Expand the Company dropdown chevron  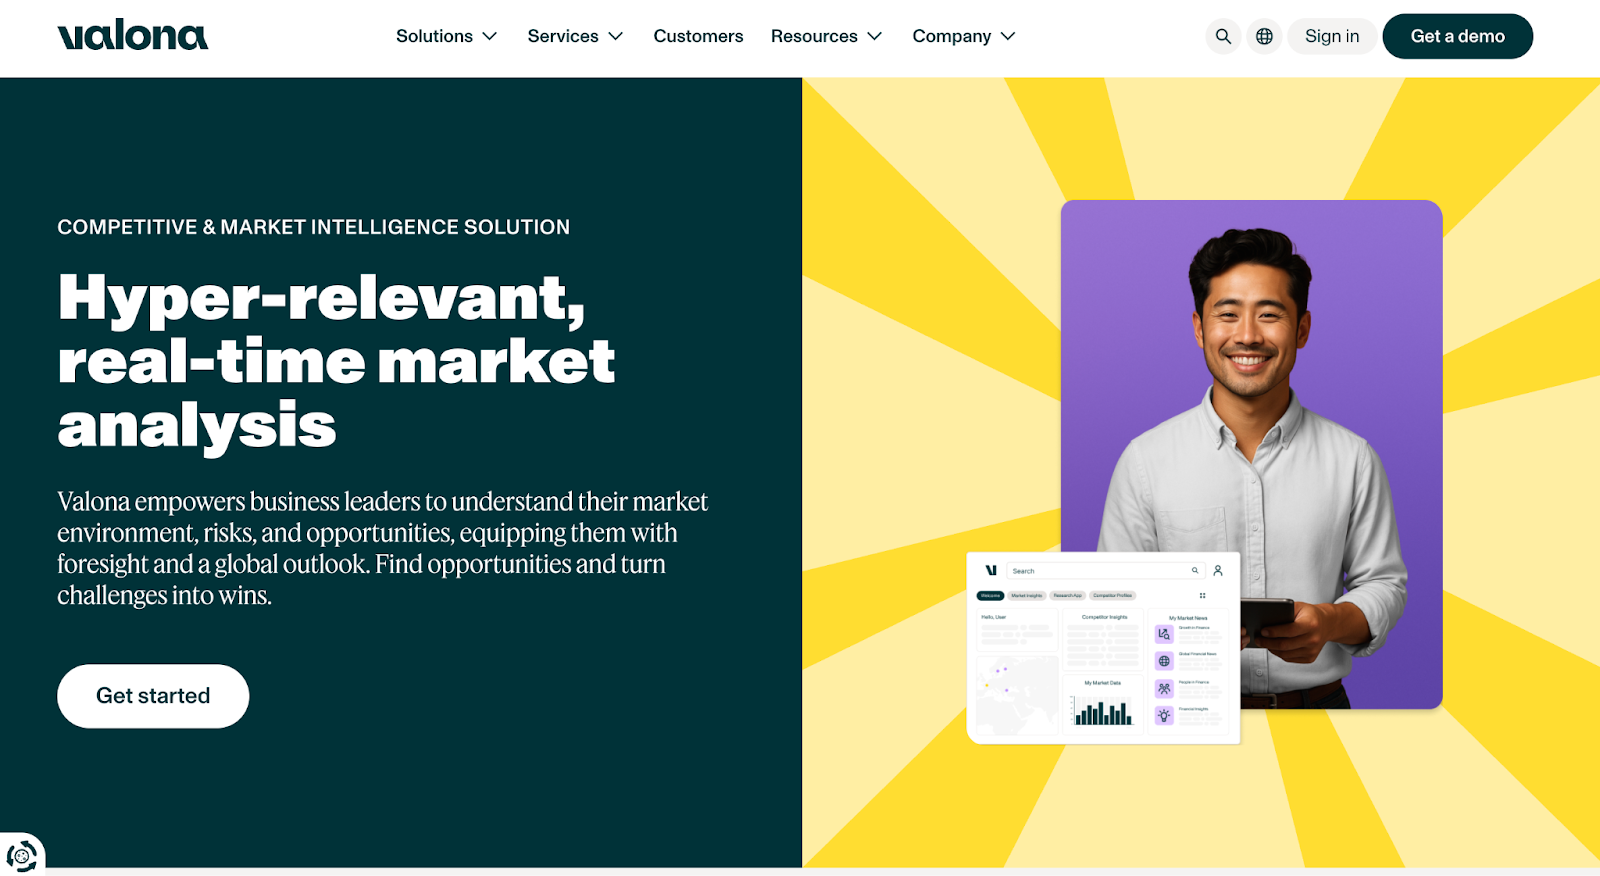1008,36
